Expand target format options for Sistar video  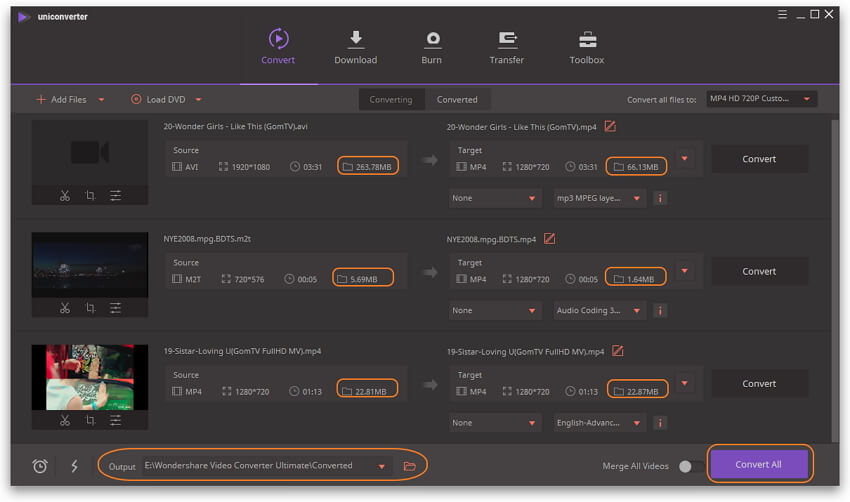[685, 383]
